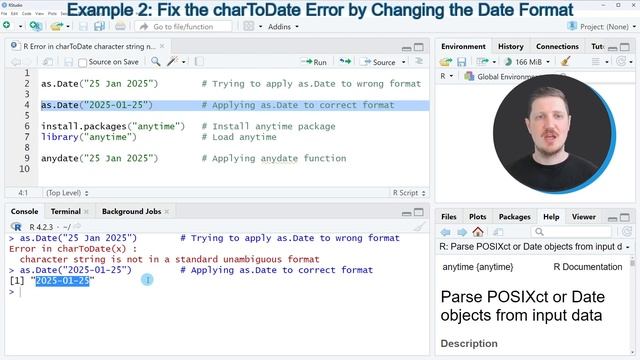Click the Help back arrow icon
Viewport: 640px width, 360px height.
(445, 232)
